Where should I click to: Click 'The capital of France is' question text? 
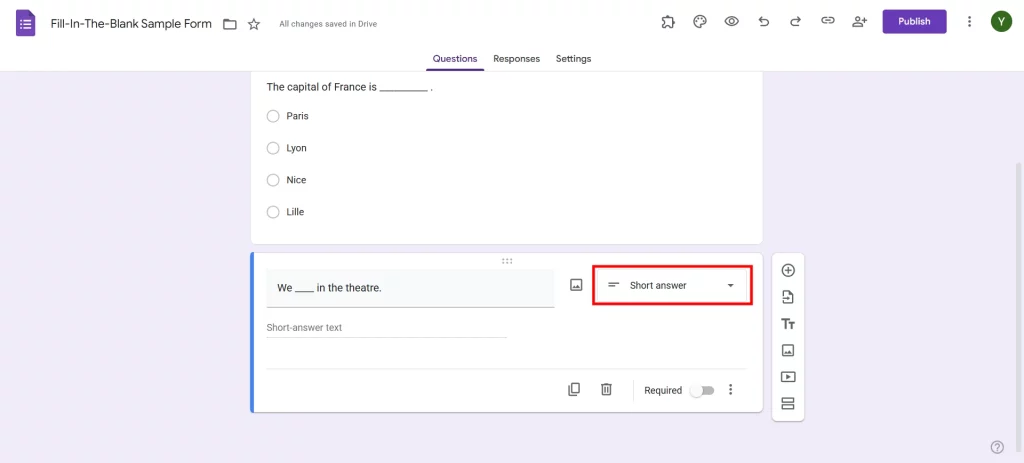[x=349, y=87]
